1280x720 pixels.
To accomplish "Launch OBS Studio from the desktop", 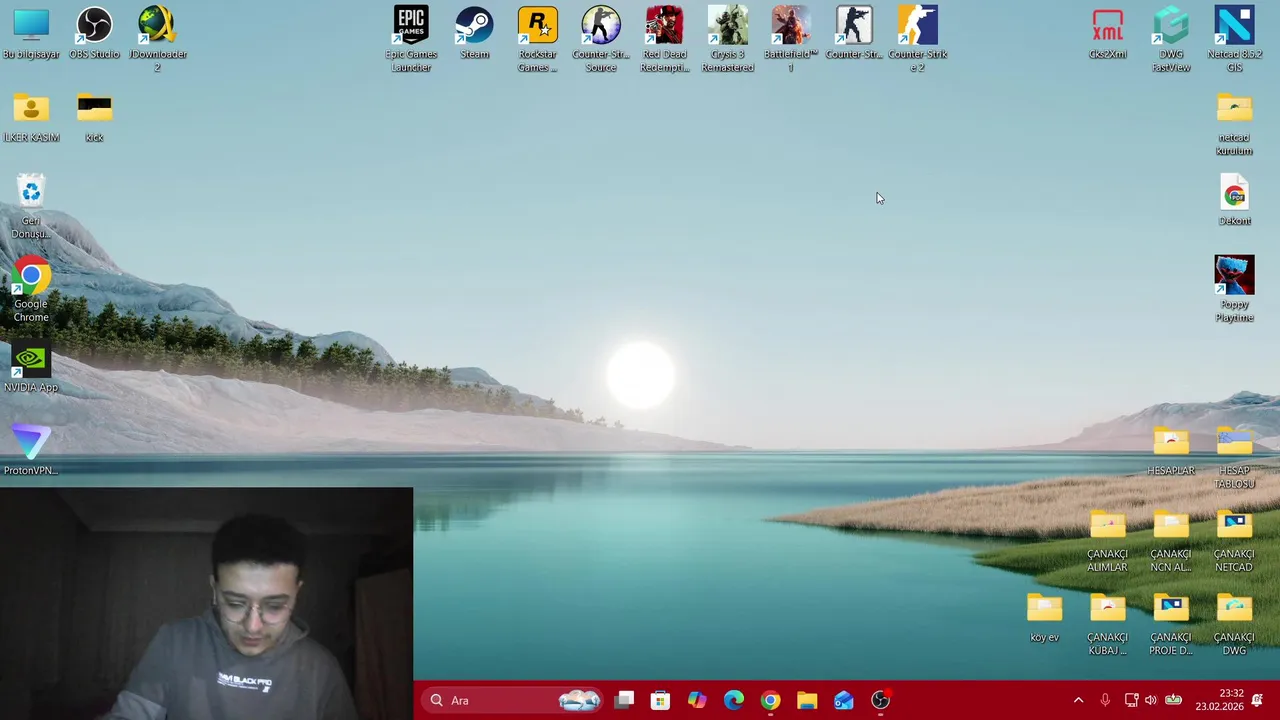I will [x=94, y=34].
